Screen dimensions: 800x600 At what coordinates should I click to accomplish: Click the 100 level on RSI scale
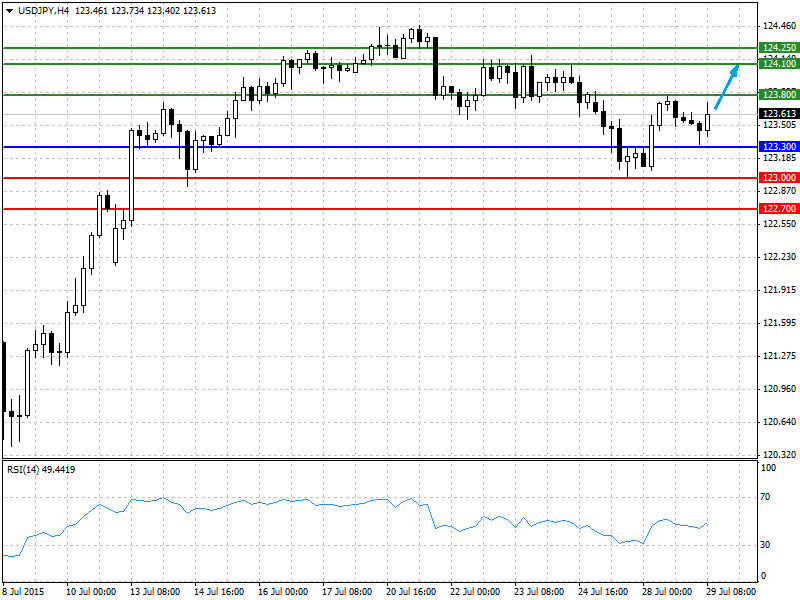(768, 468)
